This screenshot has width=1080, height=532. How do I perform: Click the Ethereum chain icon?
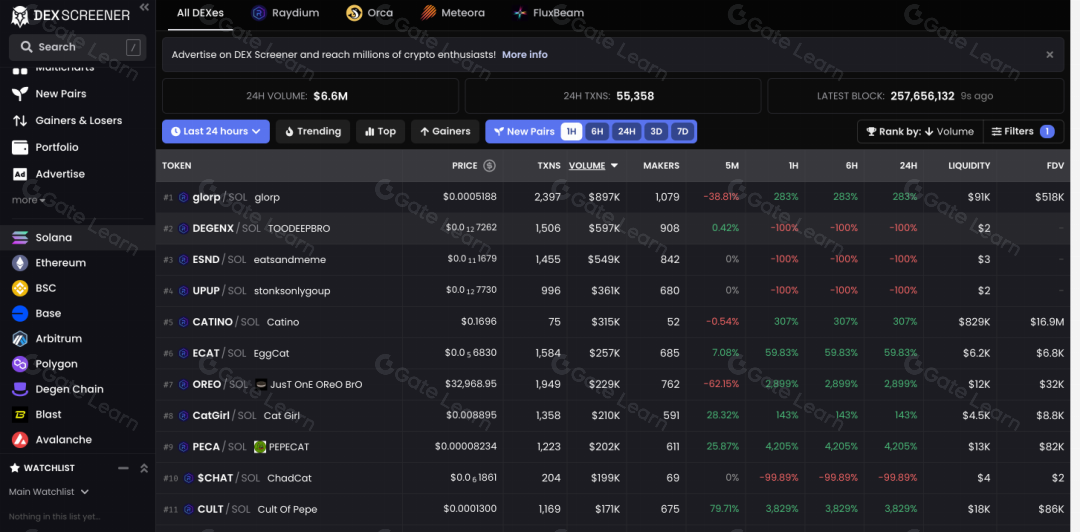pos(20,263)
